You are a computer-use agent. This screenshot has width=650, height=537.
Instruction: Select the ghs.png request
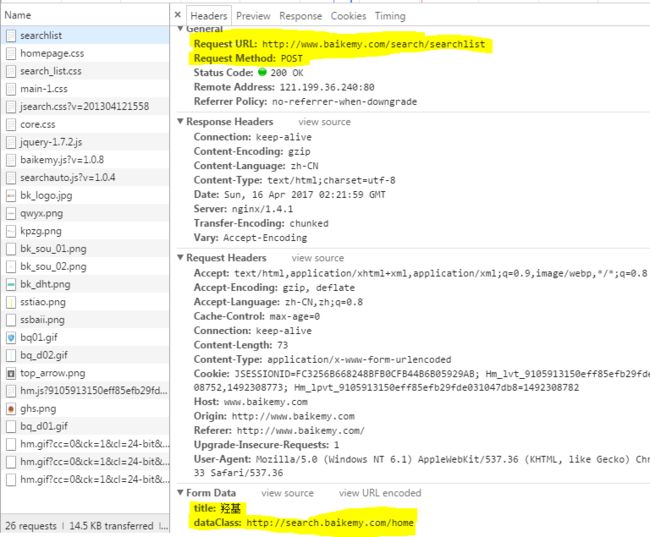85,409
